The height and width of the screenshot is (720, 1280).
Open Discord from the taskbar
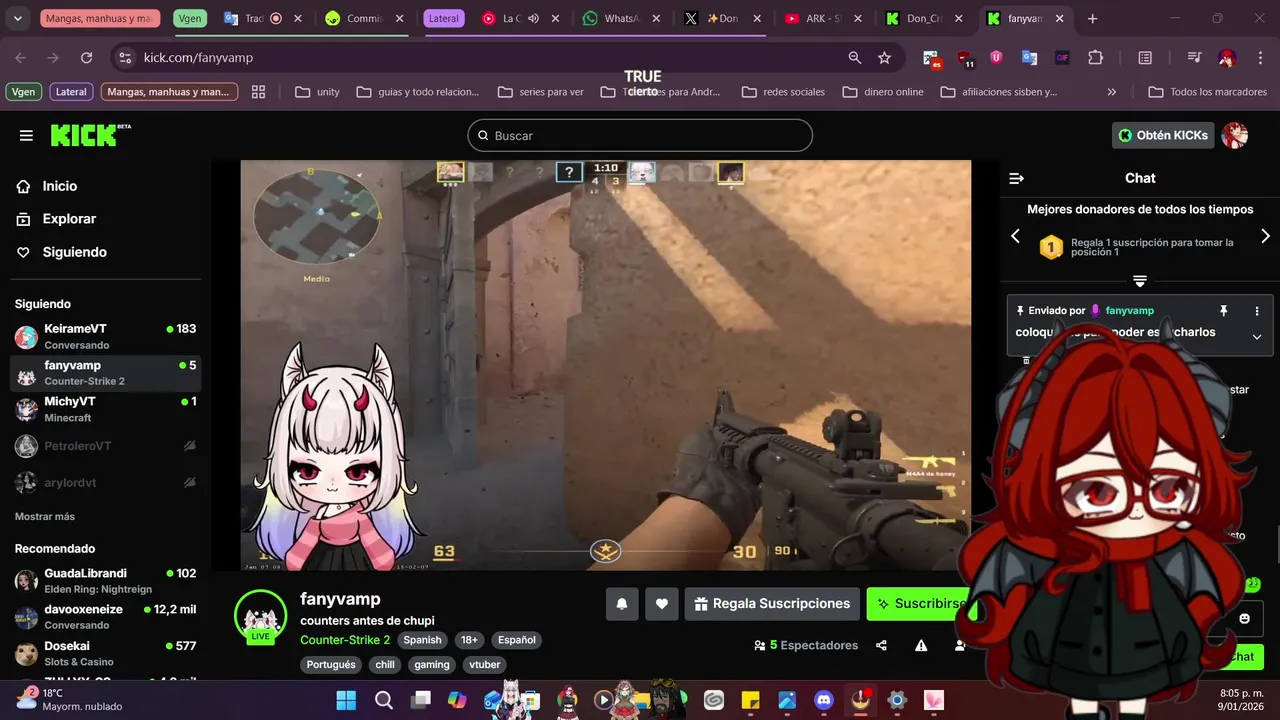(823, 700)
